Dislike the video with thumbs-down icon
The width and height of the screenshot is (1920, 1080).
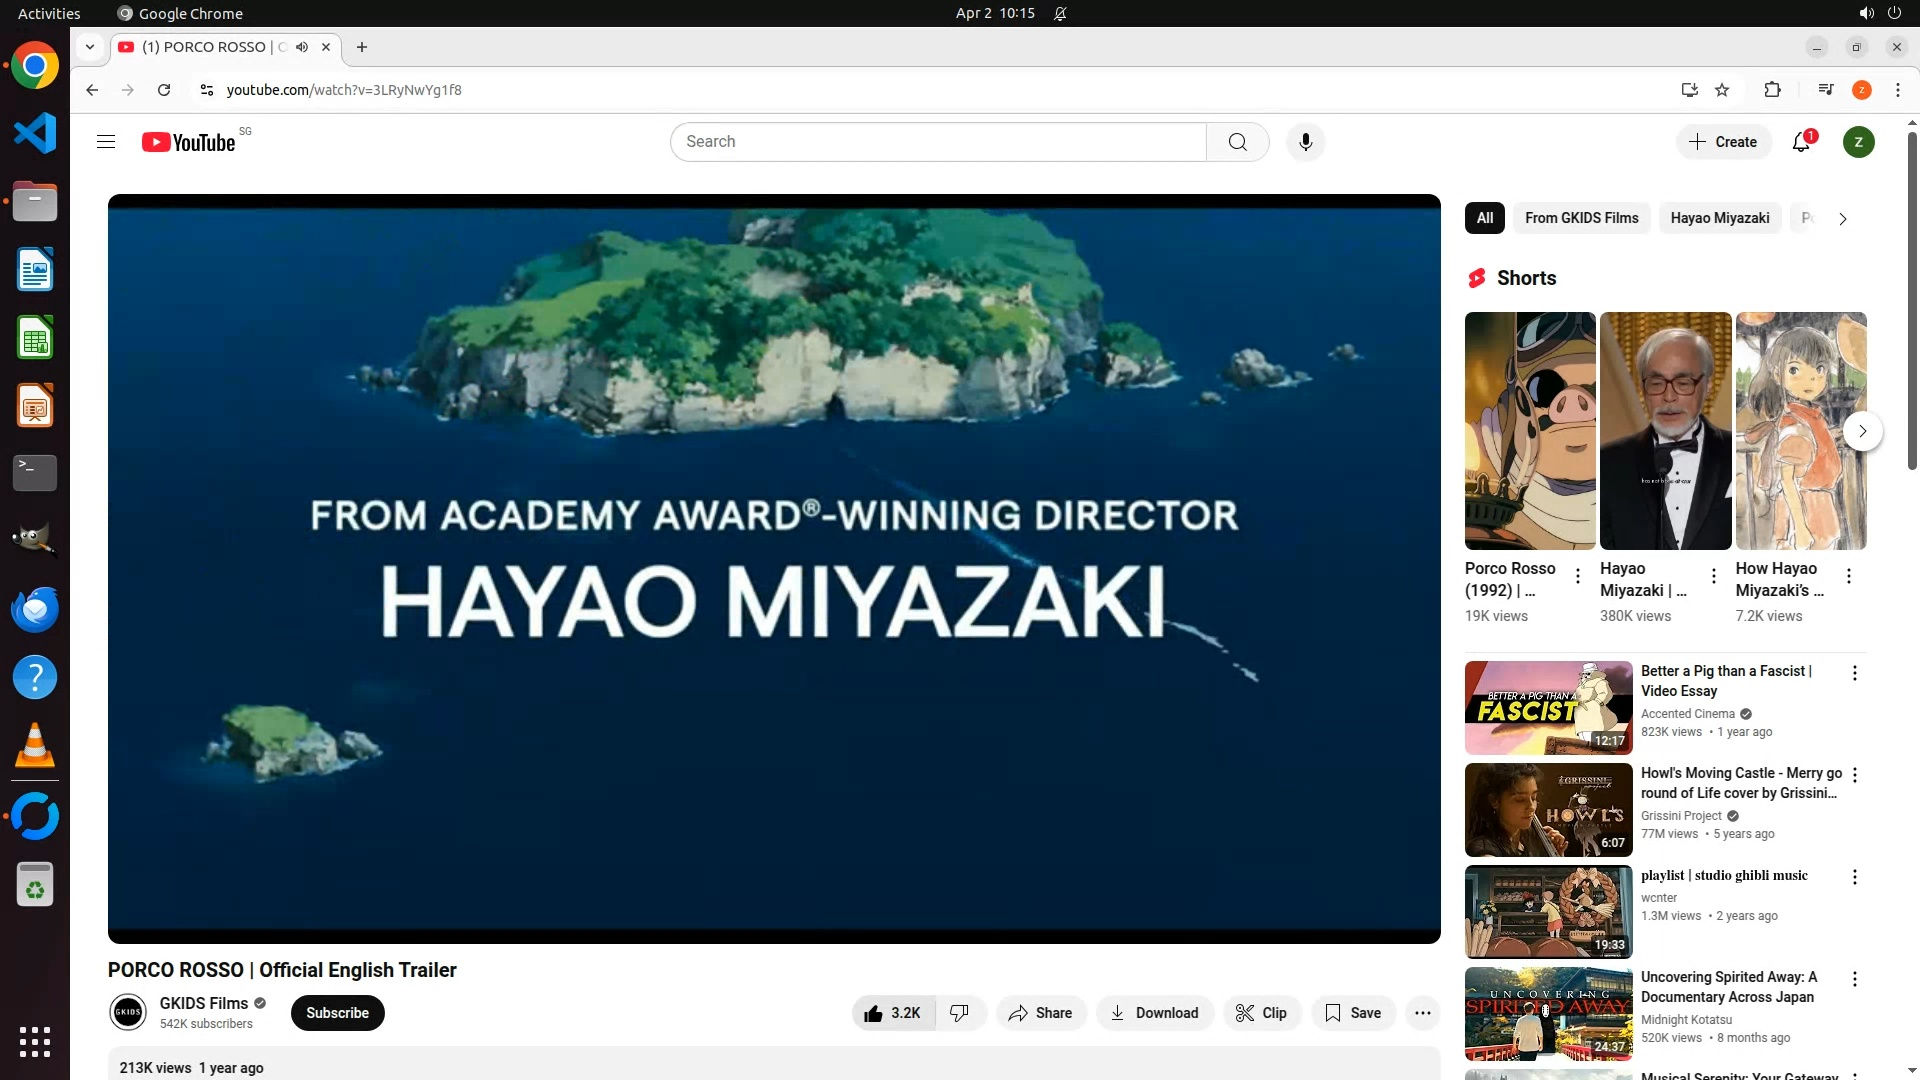point(959,1013)
